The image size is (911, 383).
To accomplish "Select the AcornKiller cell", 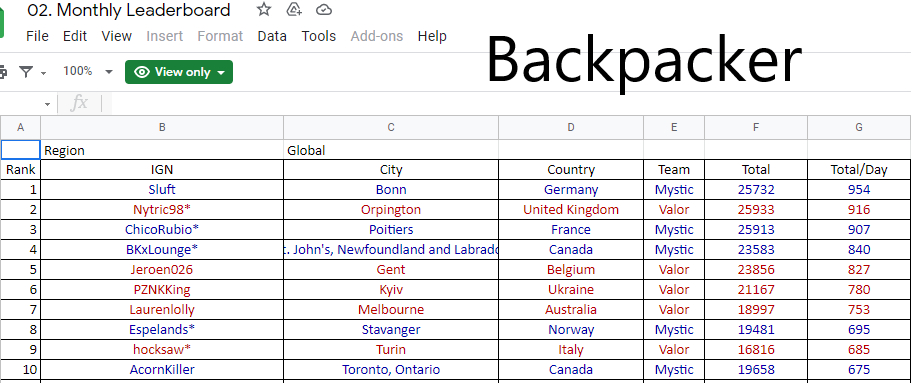I will pyautogui.click(x=162, y=370).
